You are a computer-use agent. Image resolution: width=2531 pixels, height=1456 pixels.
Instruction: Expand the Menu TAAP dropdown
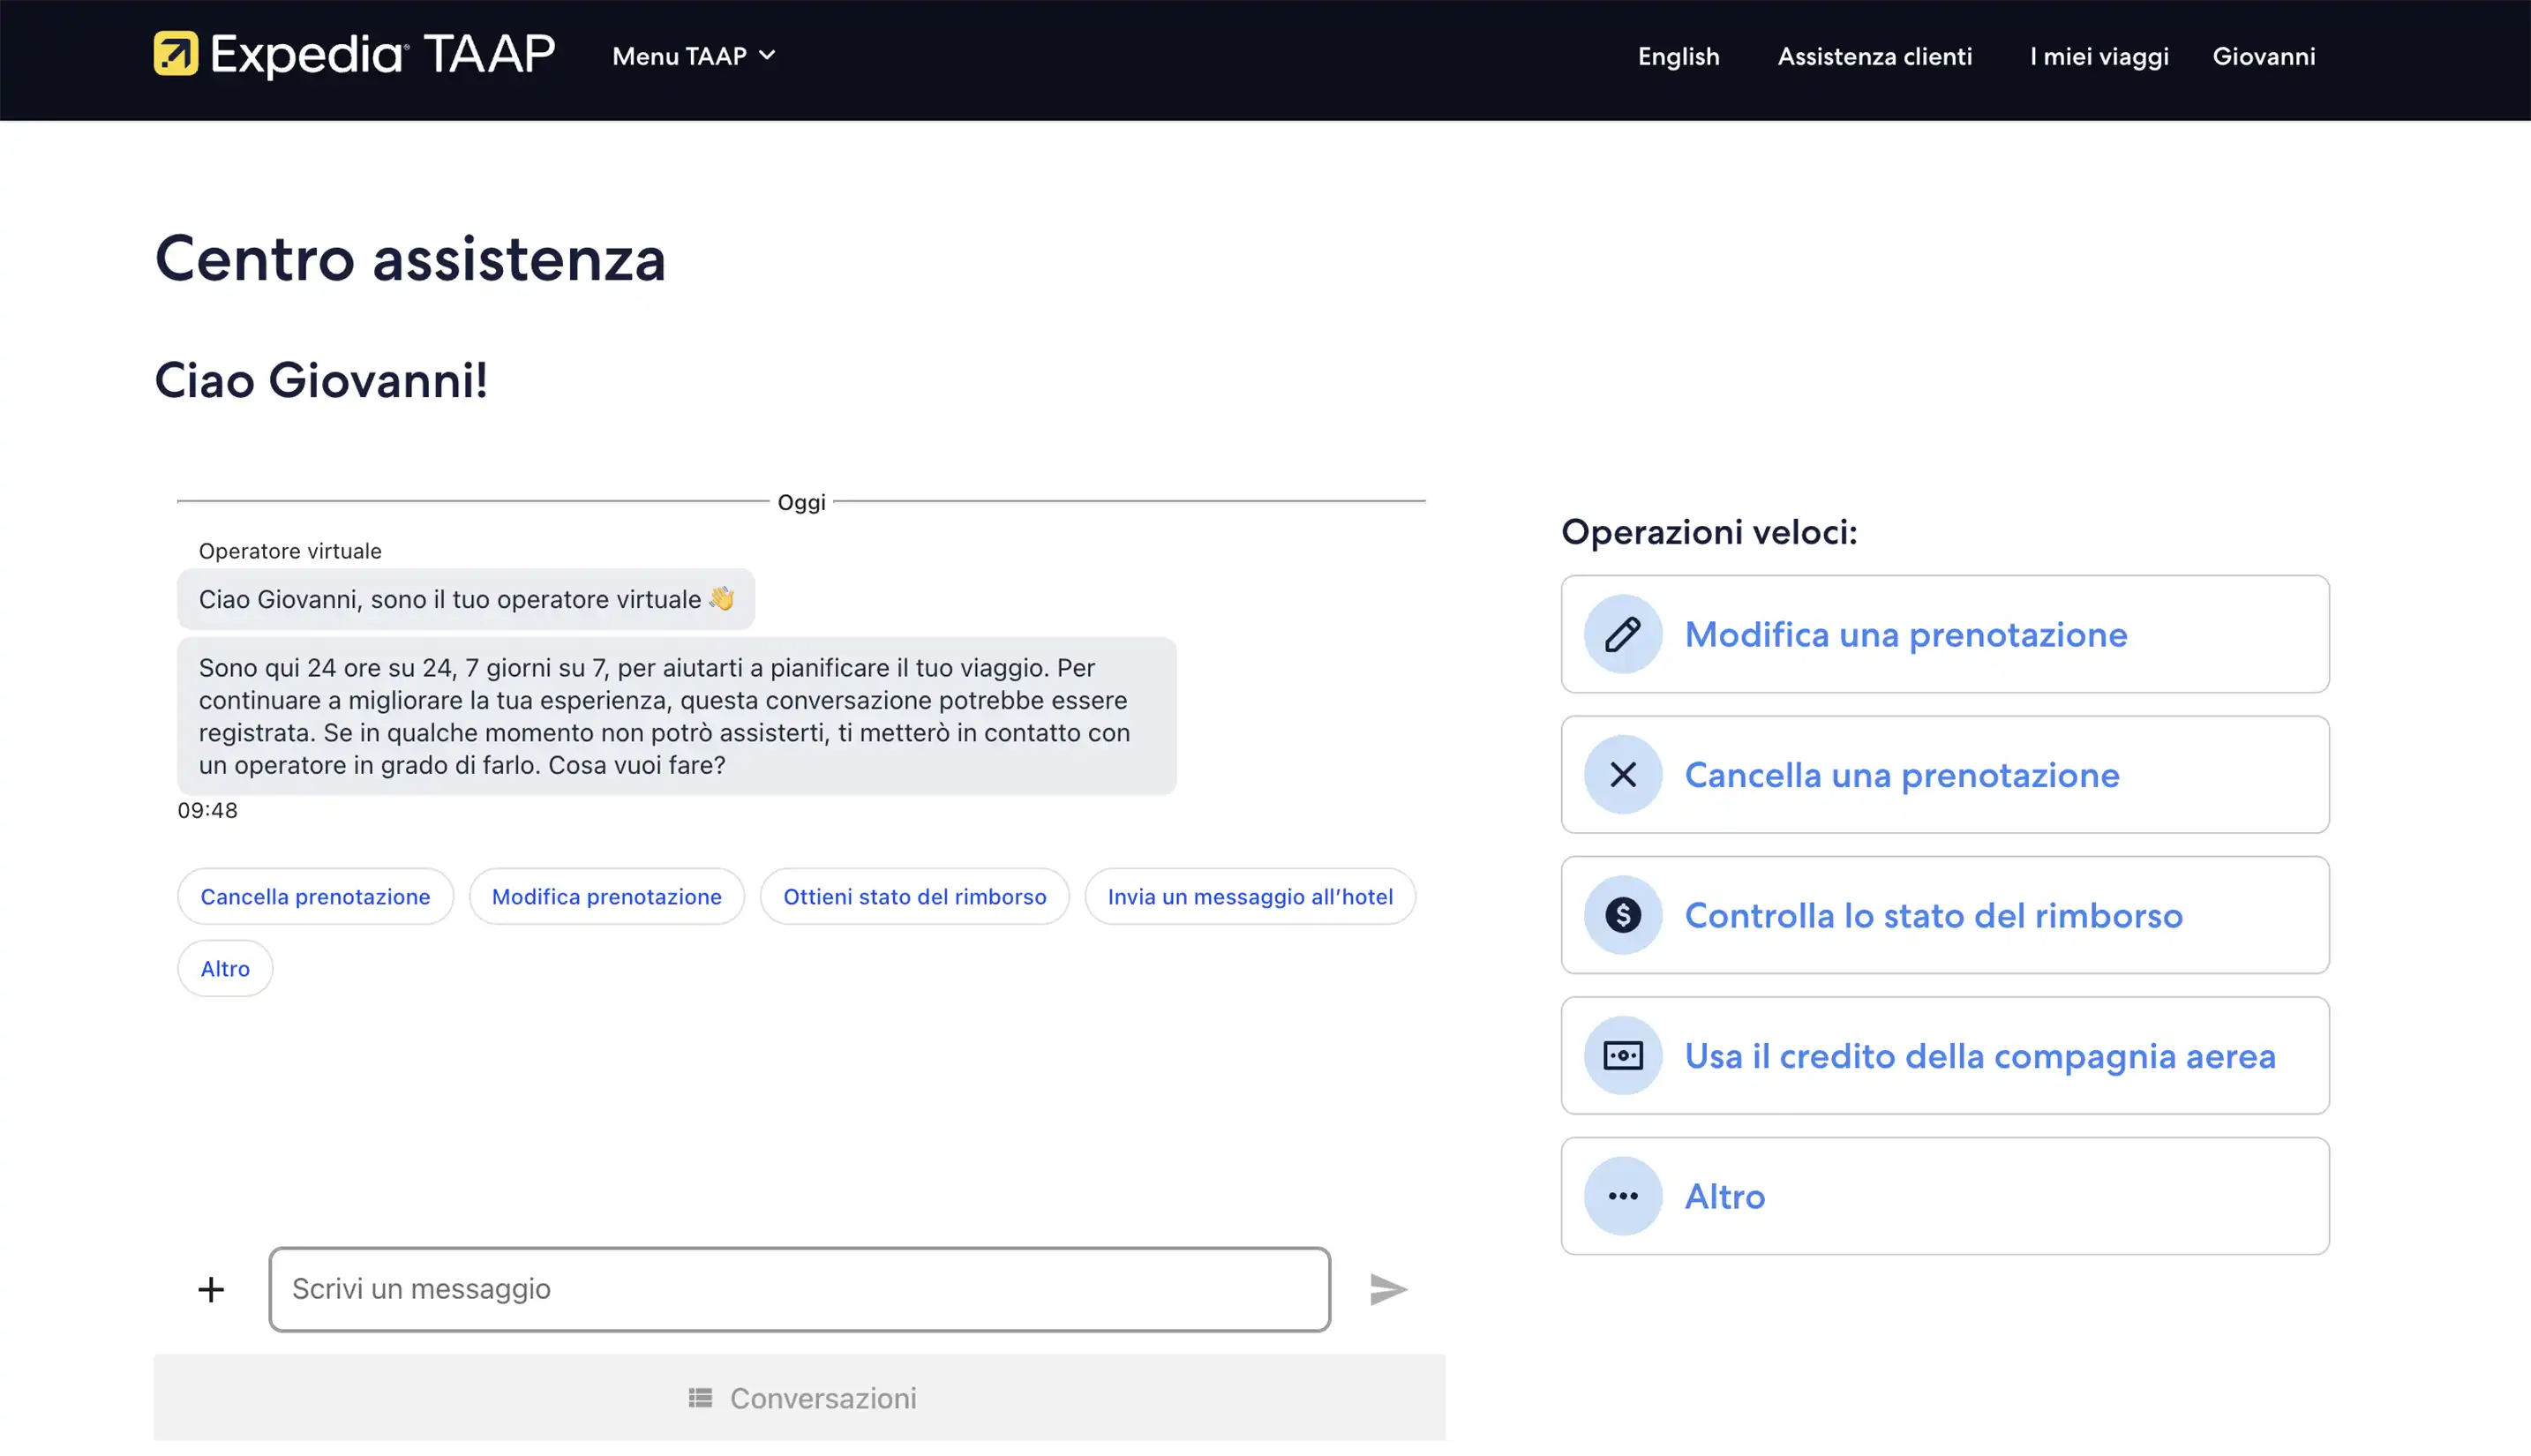[694, 56]
